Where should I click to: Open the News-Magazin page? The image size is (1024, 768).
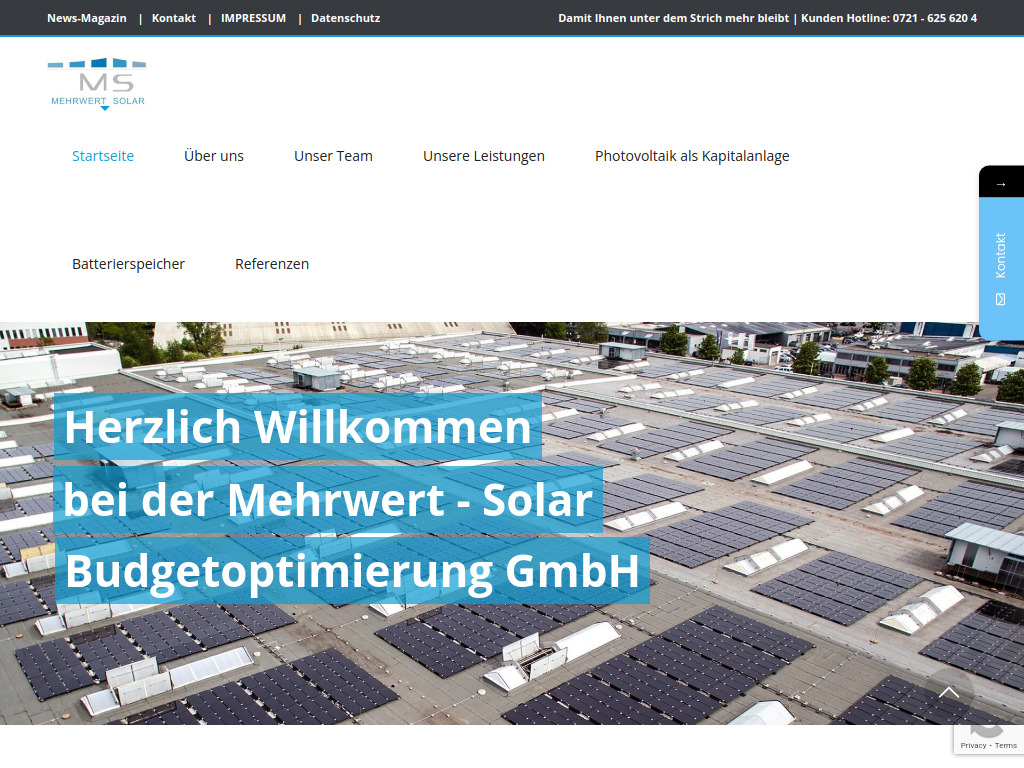87,17
